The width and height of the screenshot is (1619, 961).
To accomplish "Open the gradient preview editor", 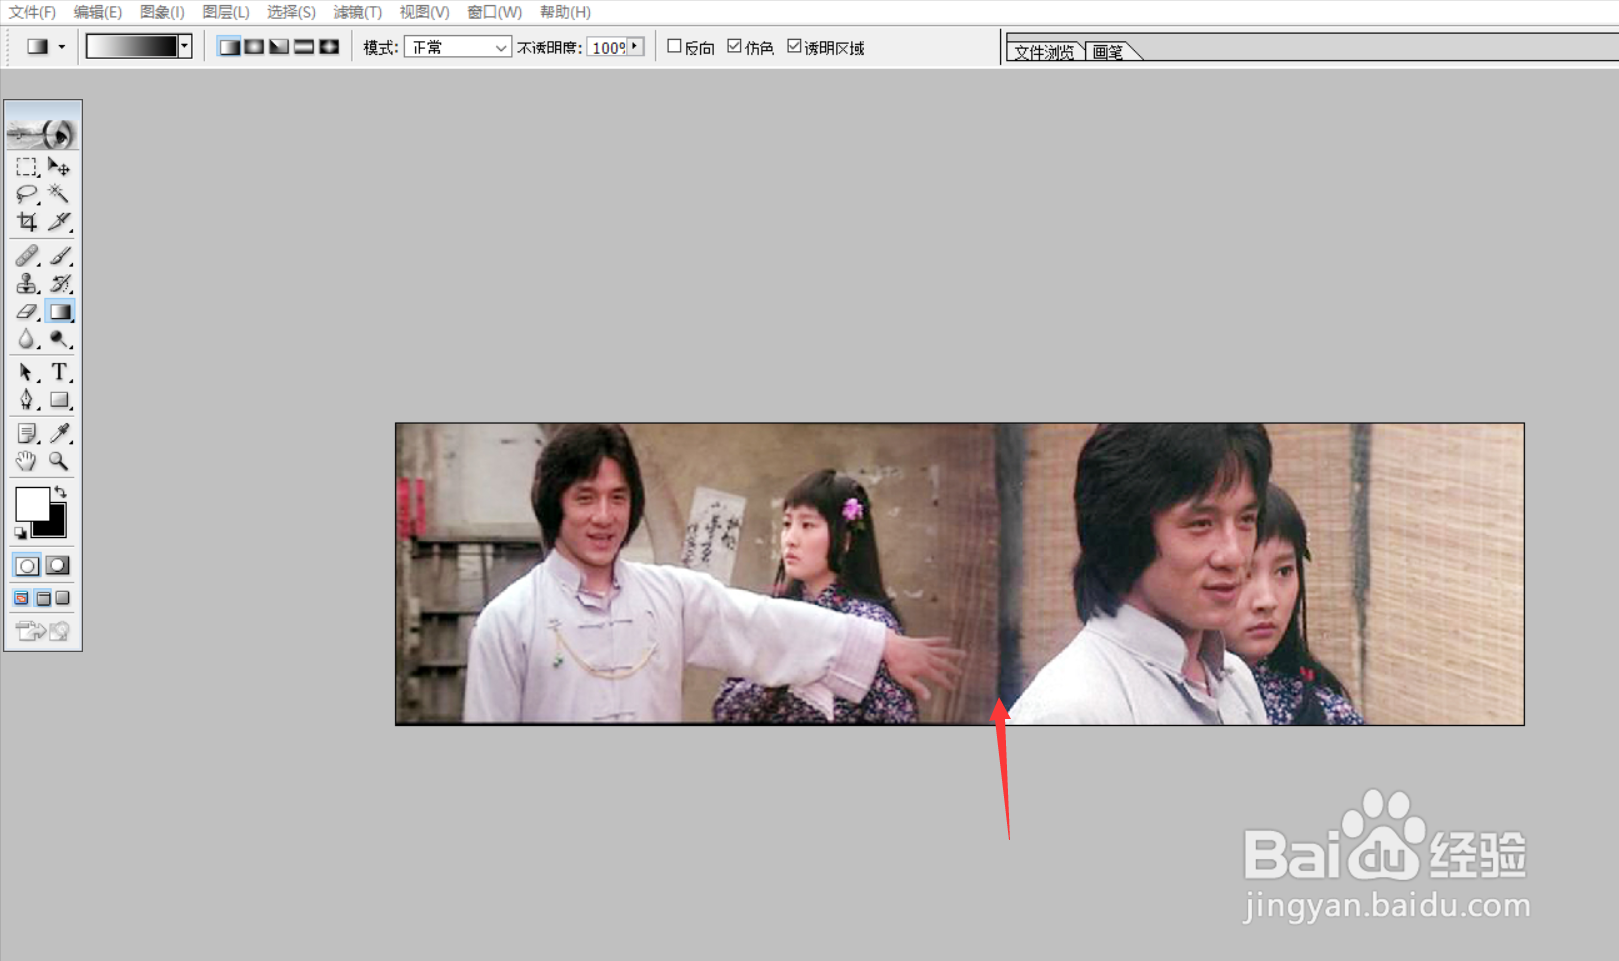I will coord(132,46).
